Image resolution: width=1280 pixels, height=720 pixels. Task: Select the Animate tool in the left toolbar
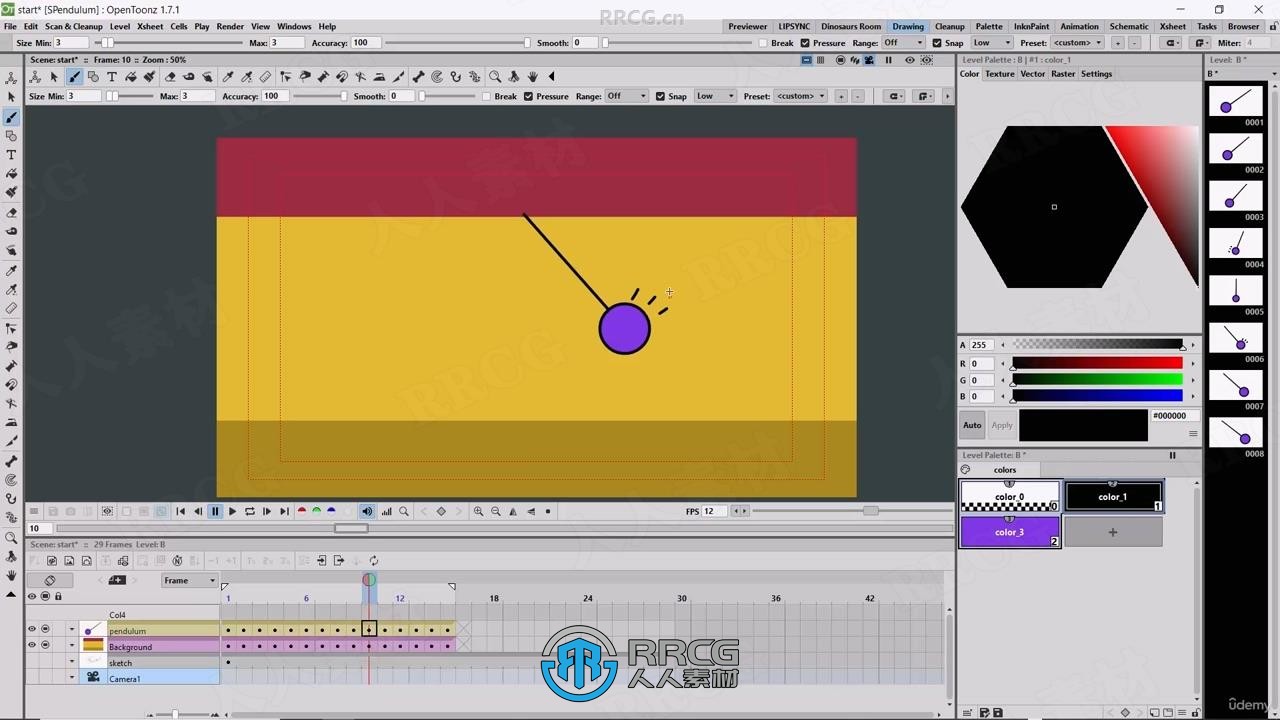click(x=11, y=78)
